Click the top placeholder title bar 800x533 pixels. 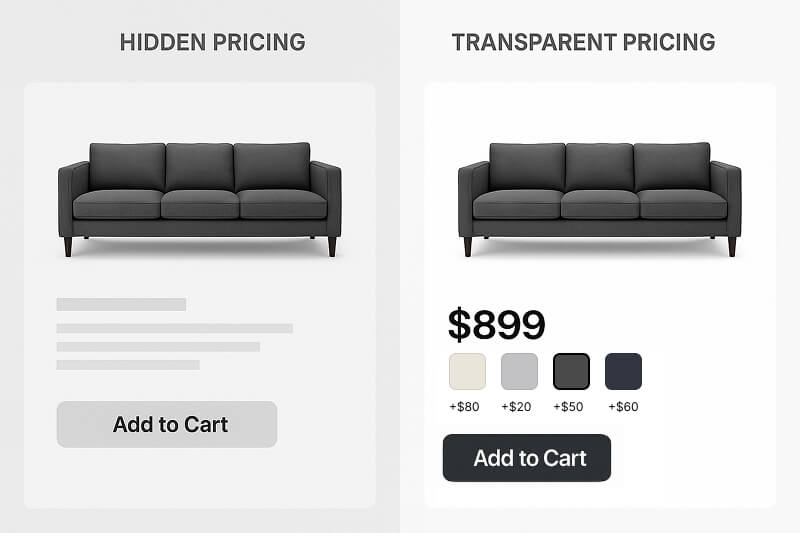click(121, 304)
